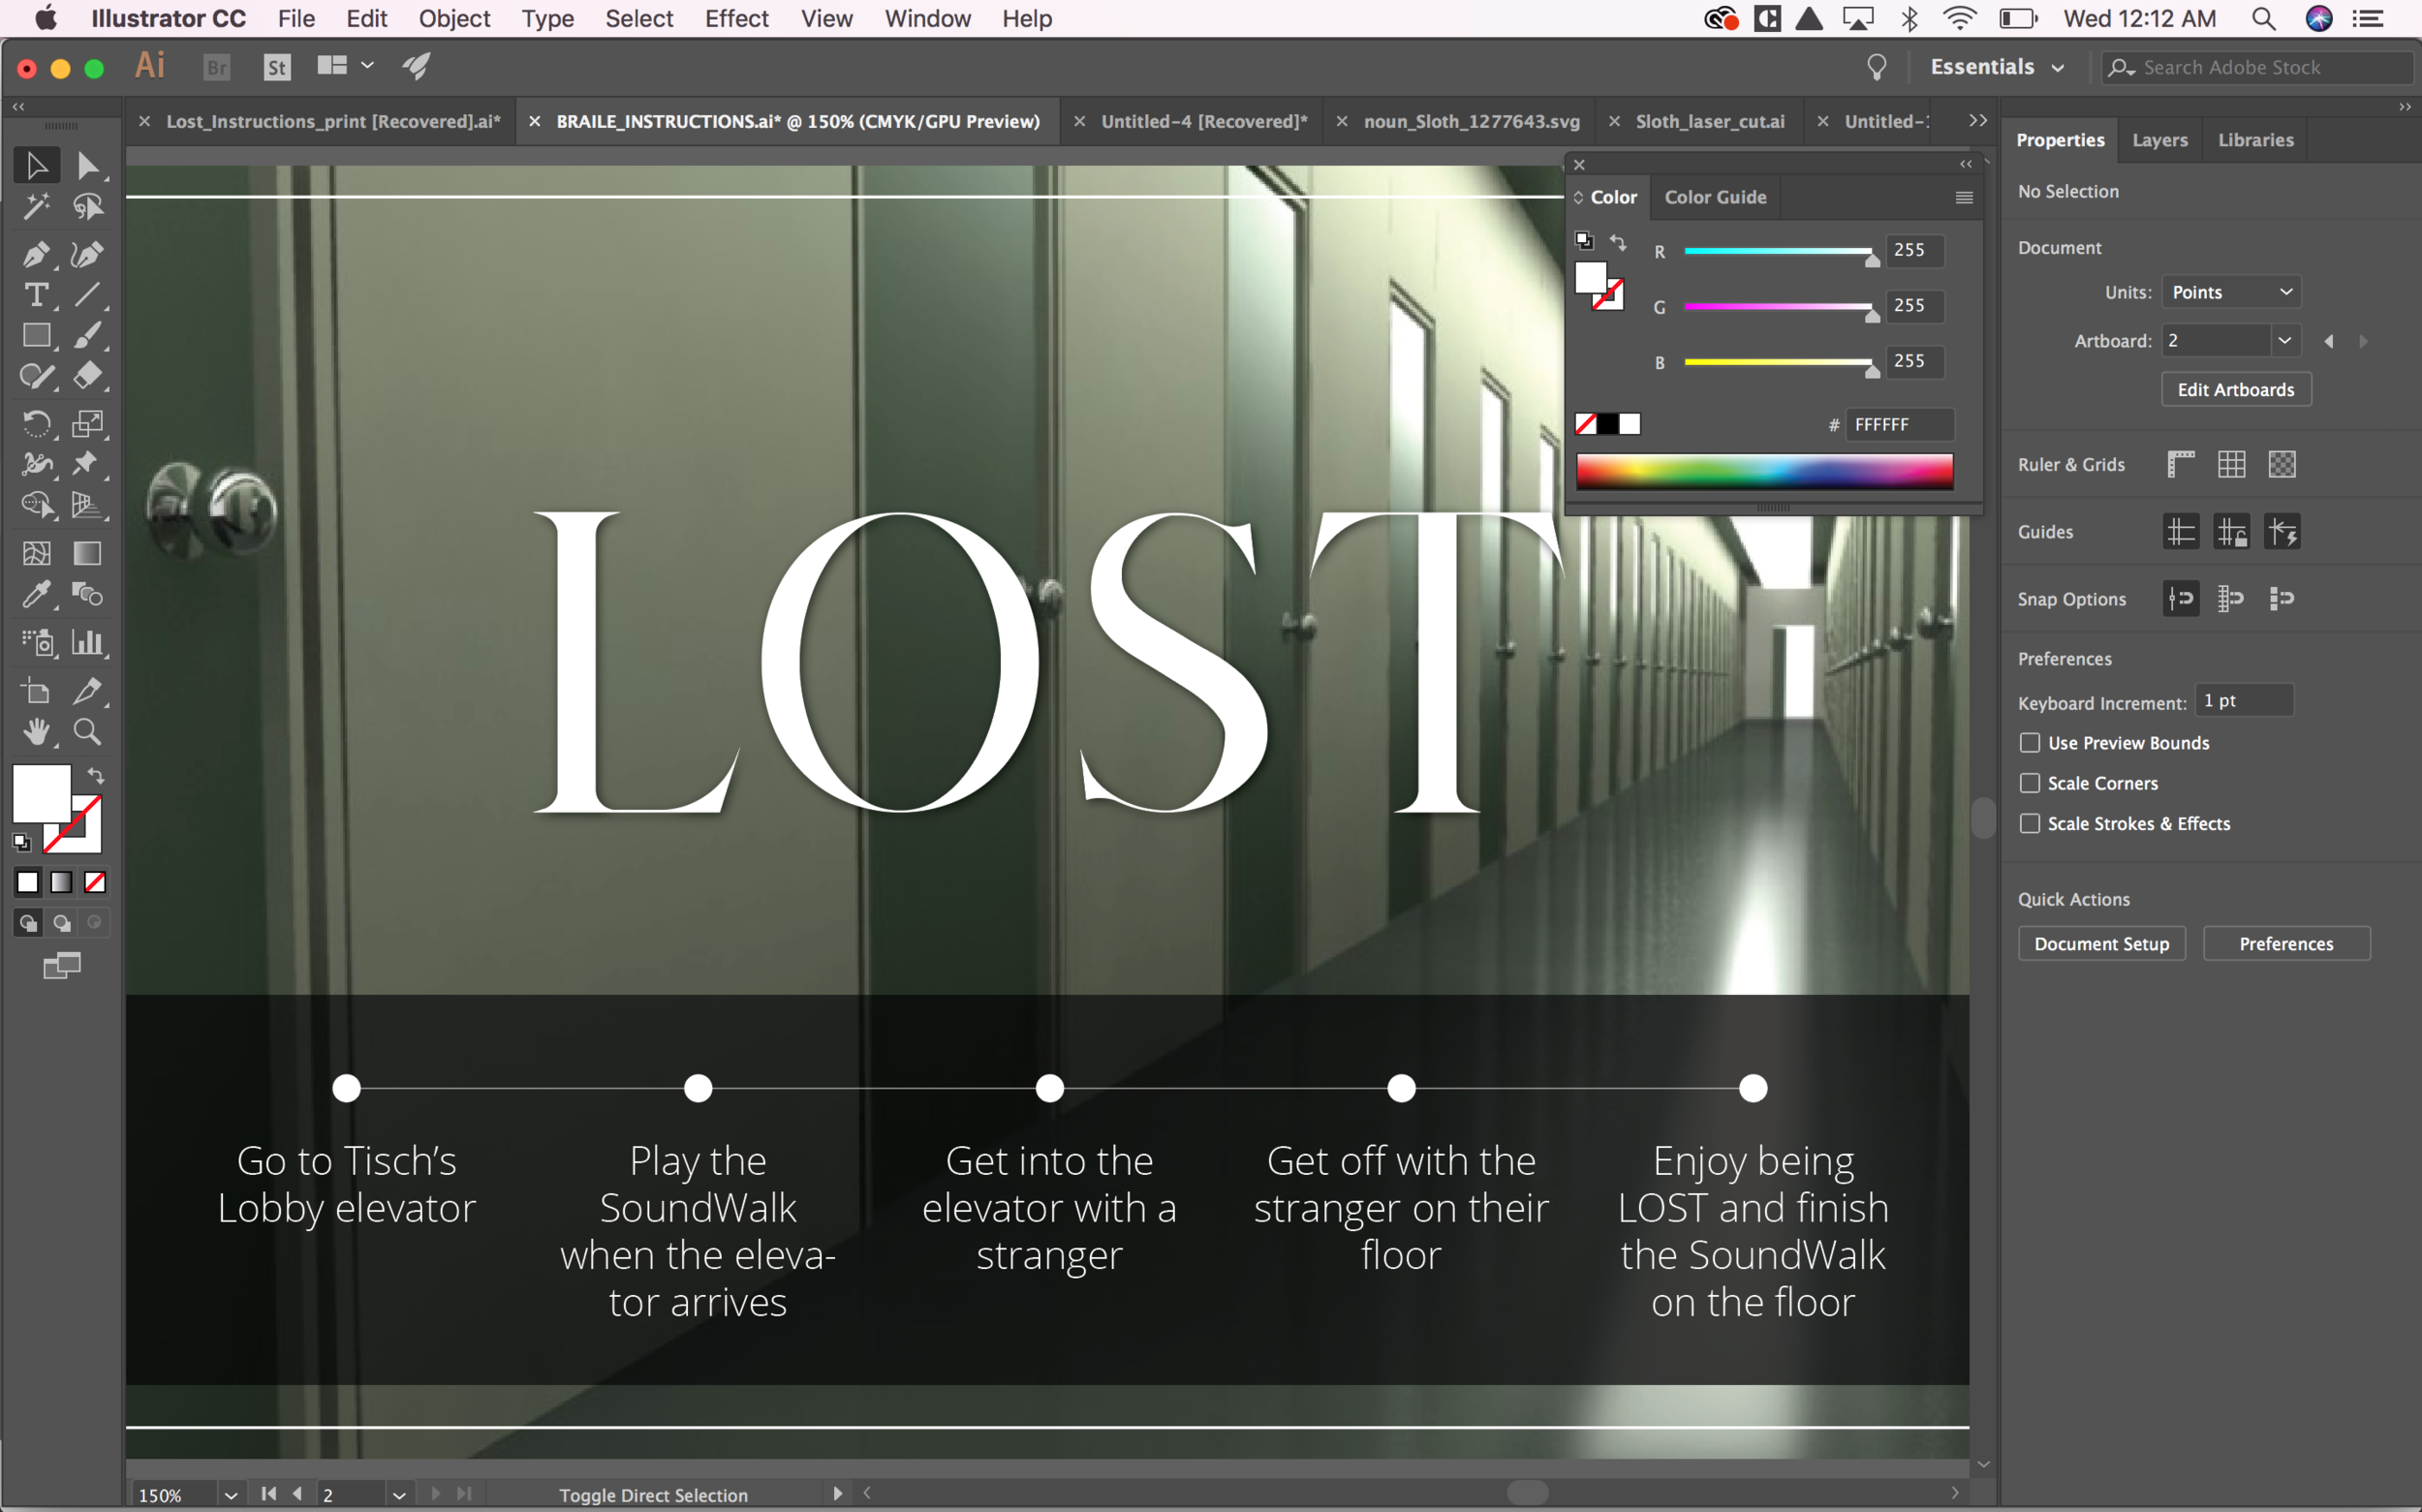Open the Effect menu

[x=736, y=19]
